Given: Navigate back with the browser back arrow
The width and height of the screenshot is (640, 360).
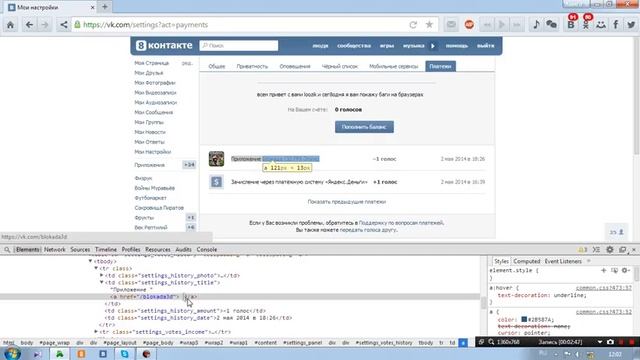Looking at the screenshot, I should point(29,24).
